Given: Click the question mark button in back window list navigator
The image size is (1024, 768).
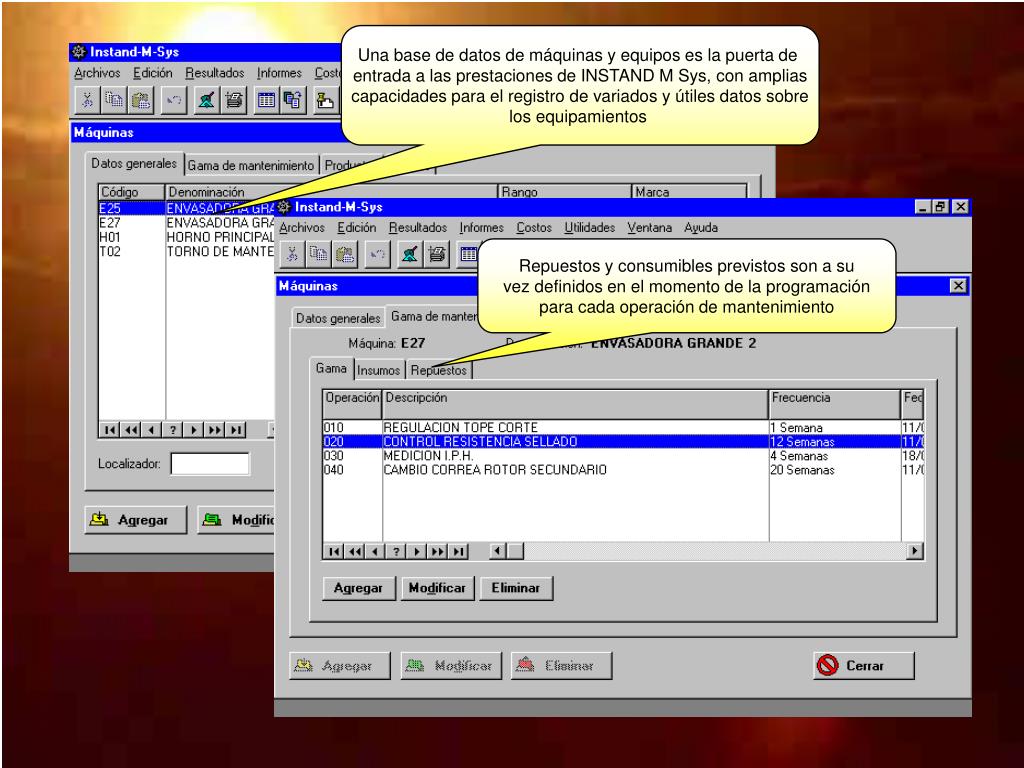Looking at the screenshot, I should pos(172,430).
